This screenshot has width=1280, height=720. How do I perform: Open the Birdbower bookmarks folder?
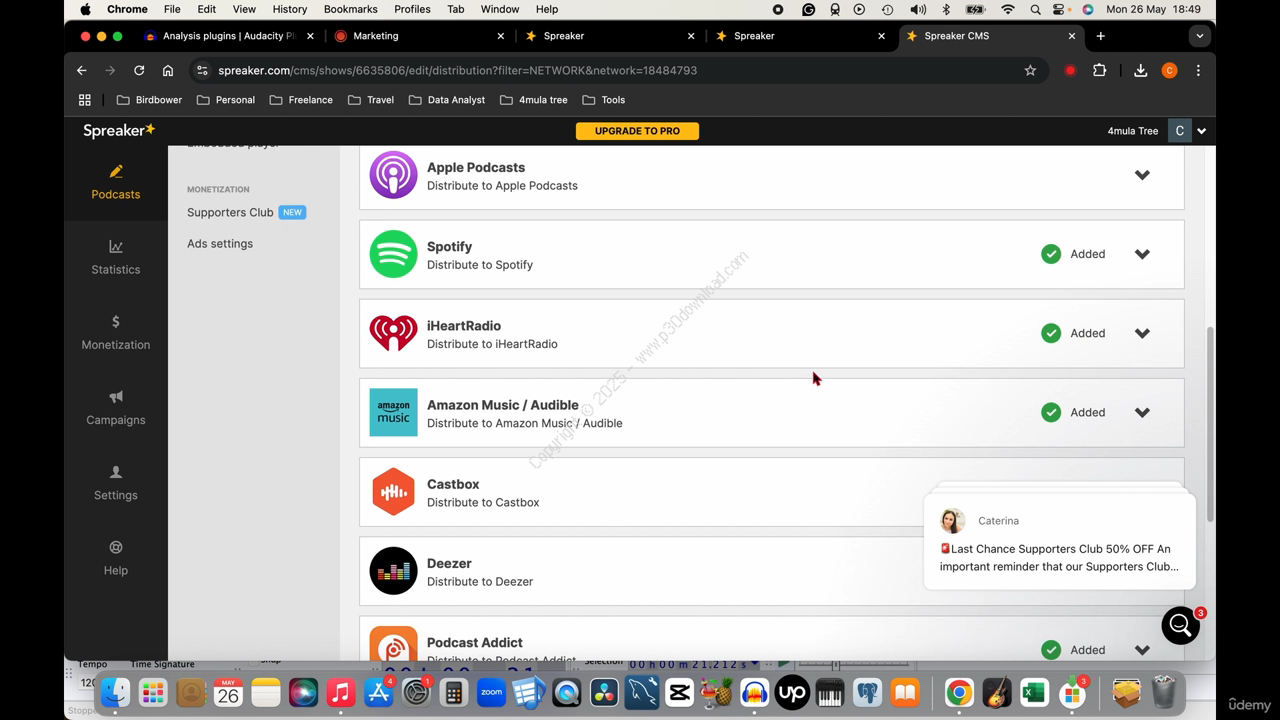[149, 100]
